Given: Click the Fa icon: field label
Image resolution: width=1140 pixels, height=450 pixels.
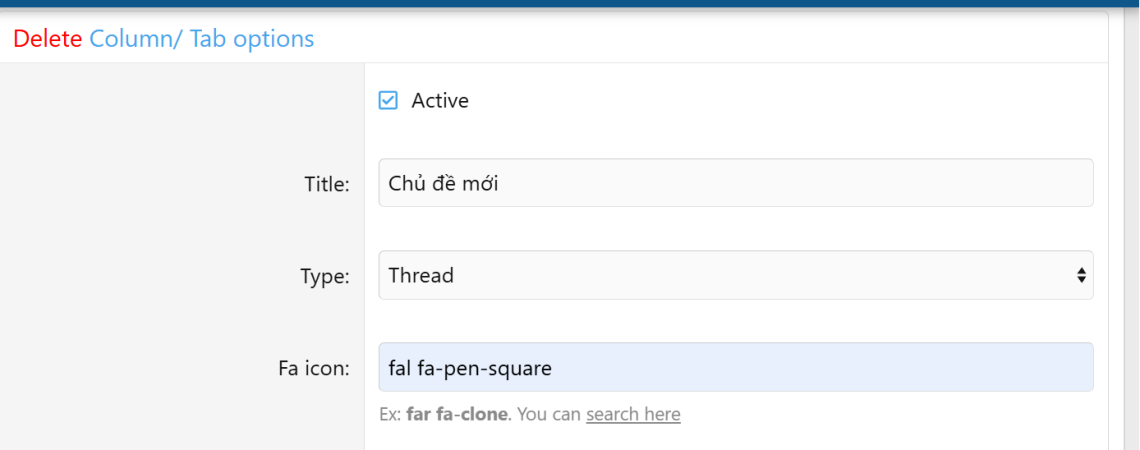Looking at the screenshot, I should click(313, 368).
